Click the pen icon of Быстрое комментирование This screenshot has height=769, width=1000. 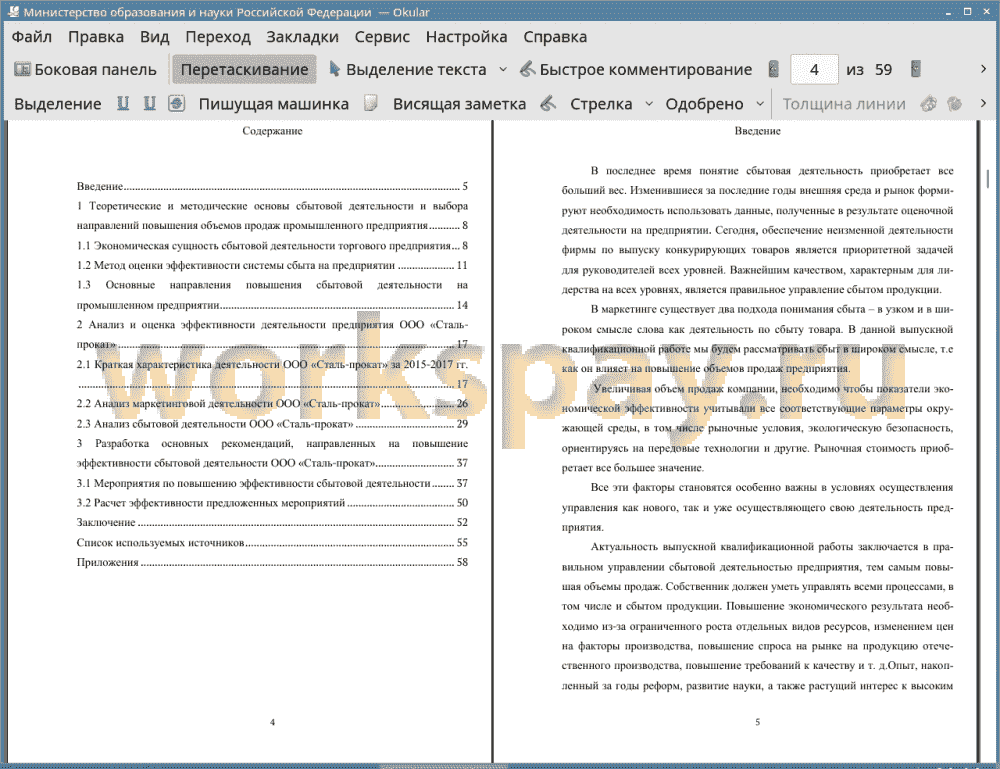coord(527,69)
